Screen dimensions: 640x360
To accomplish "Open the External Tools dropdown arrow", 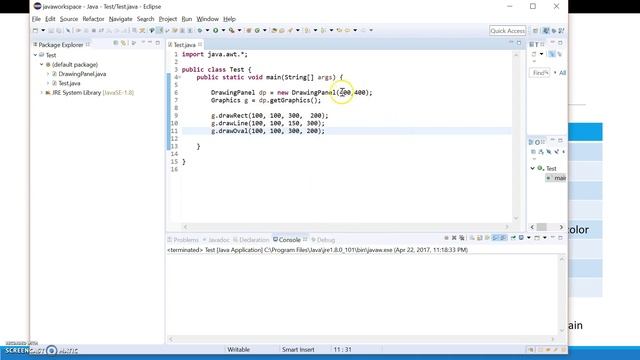I will tap(239, 30).
